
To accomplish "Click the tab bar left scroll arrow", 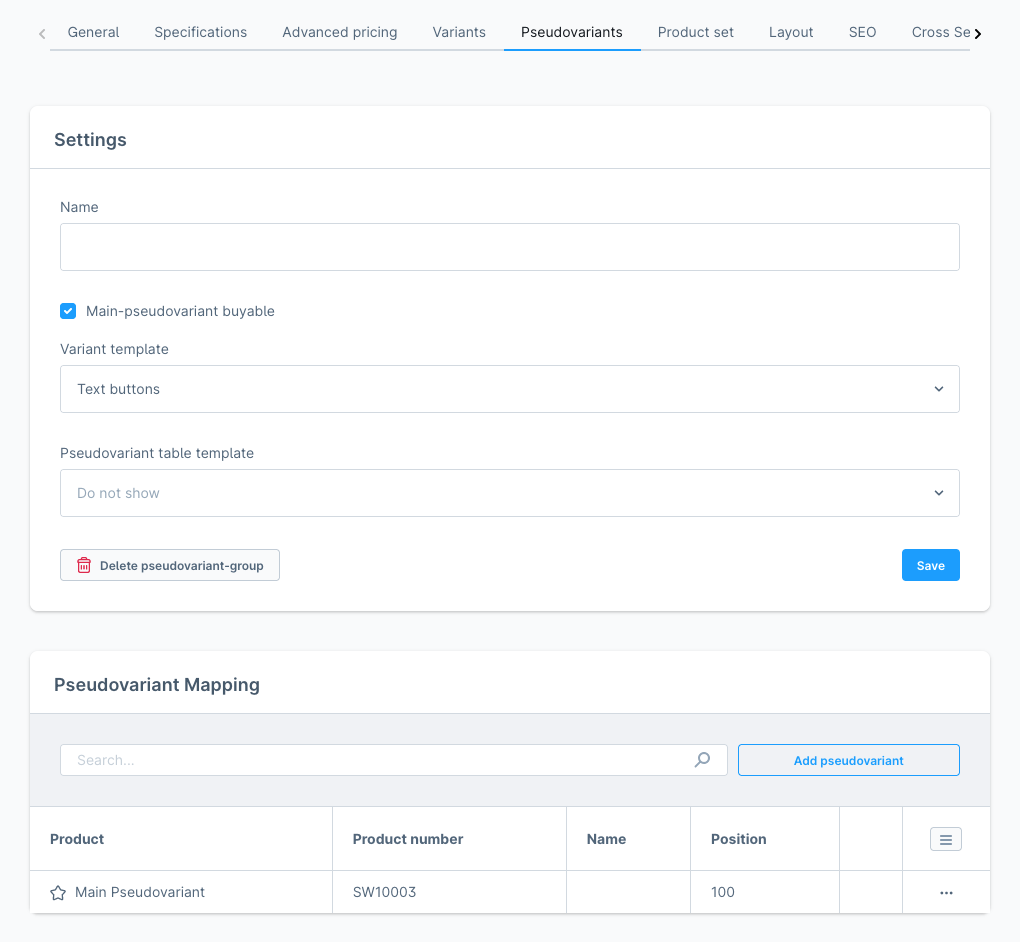I will (42, 33).
